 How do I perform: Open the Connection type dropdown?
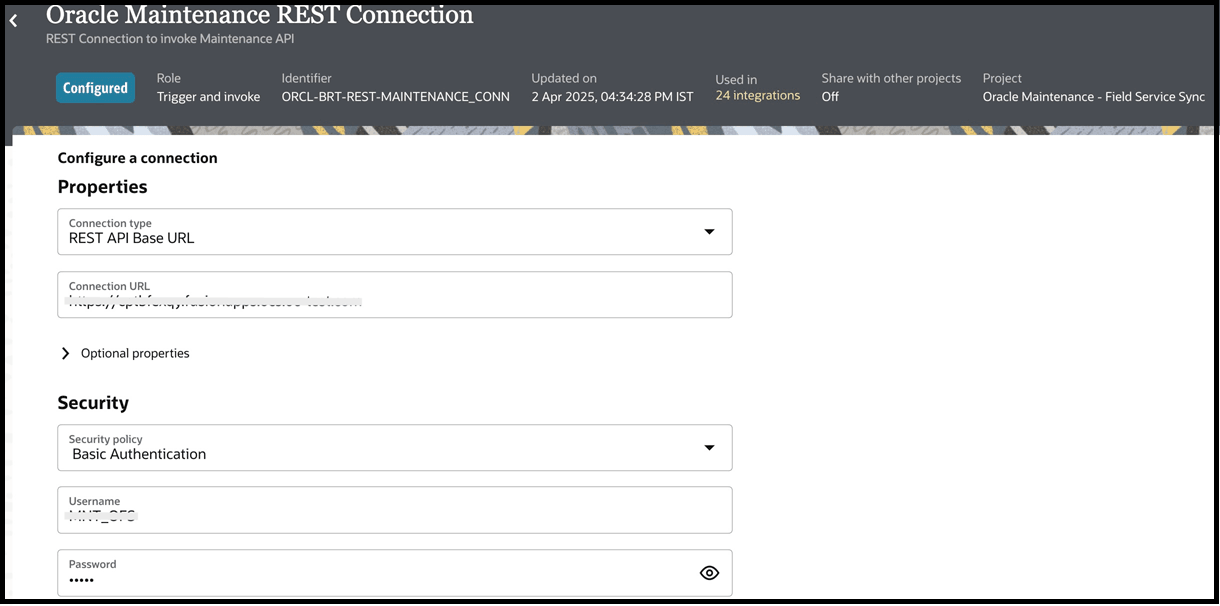click(x=395, y=232)
